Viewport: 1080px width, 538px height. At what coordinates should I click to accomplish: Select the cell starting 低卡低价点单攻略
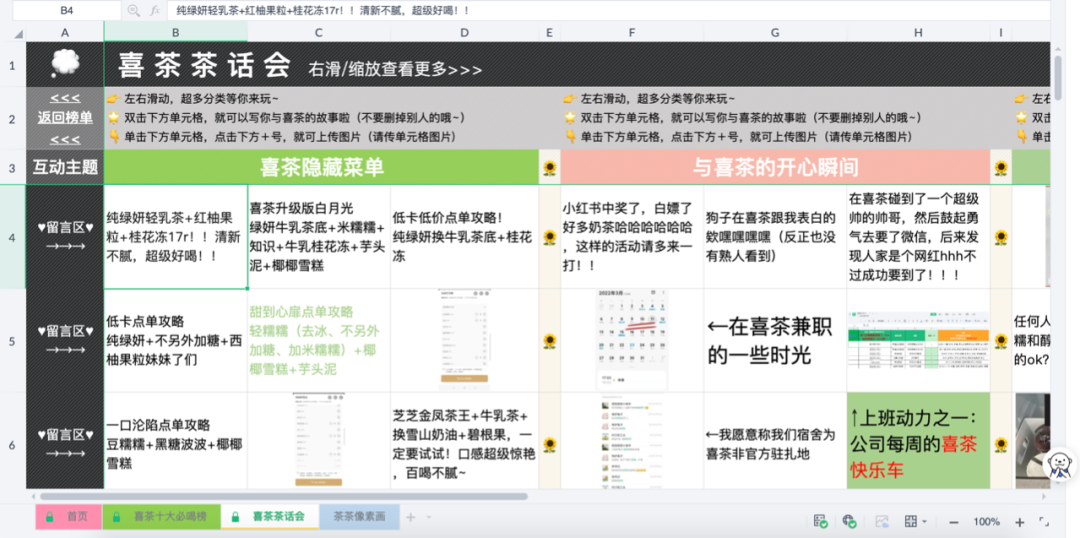click(464, 237)
